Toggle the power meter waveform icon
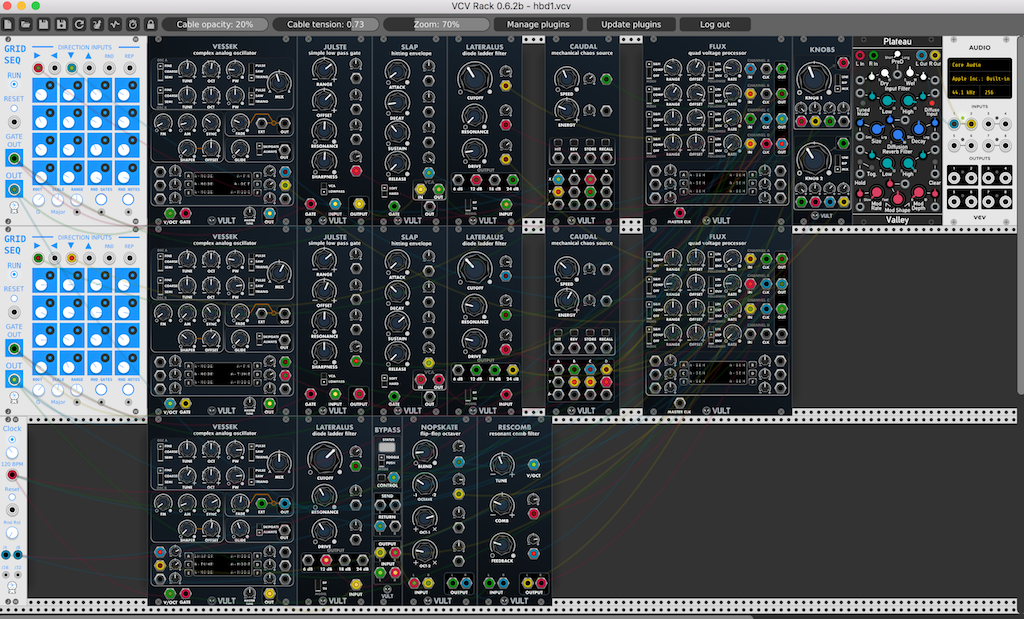 click(115, 25)
